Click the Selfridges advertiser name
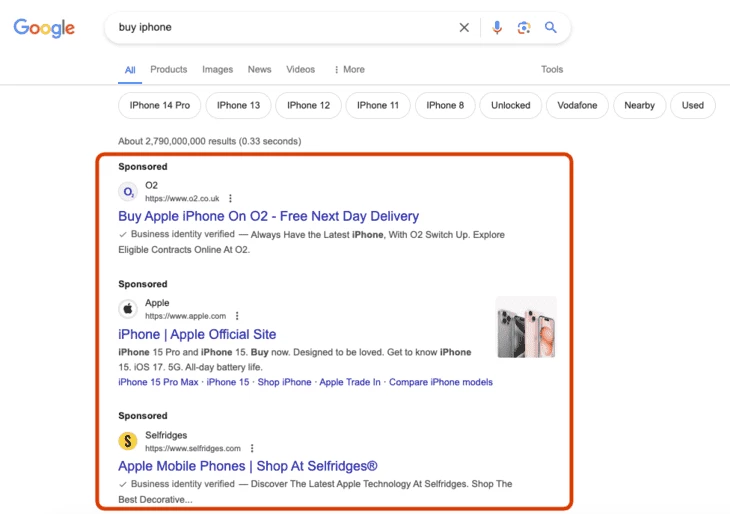 pyautogui.click(x=166, y=435)
